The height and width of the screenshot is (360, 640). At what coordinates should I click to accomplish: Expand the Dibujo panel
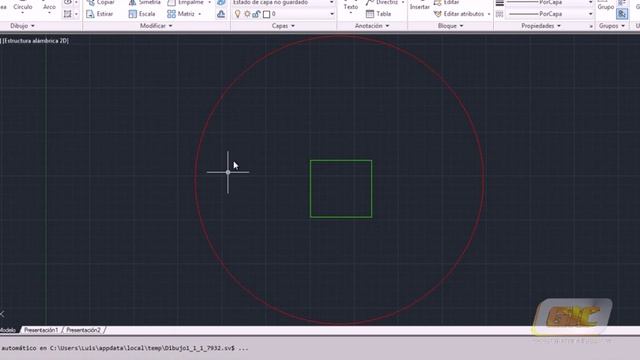(22, 26)
